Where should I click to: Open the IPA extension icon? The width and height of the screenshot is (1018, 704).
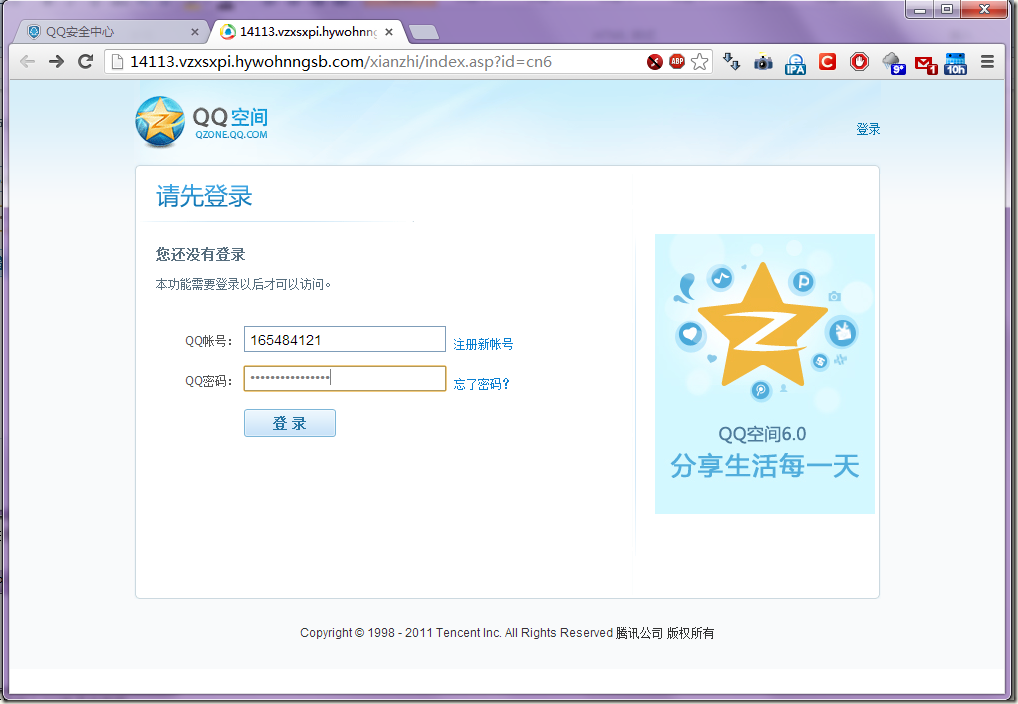(795, 63)
